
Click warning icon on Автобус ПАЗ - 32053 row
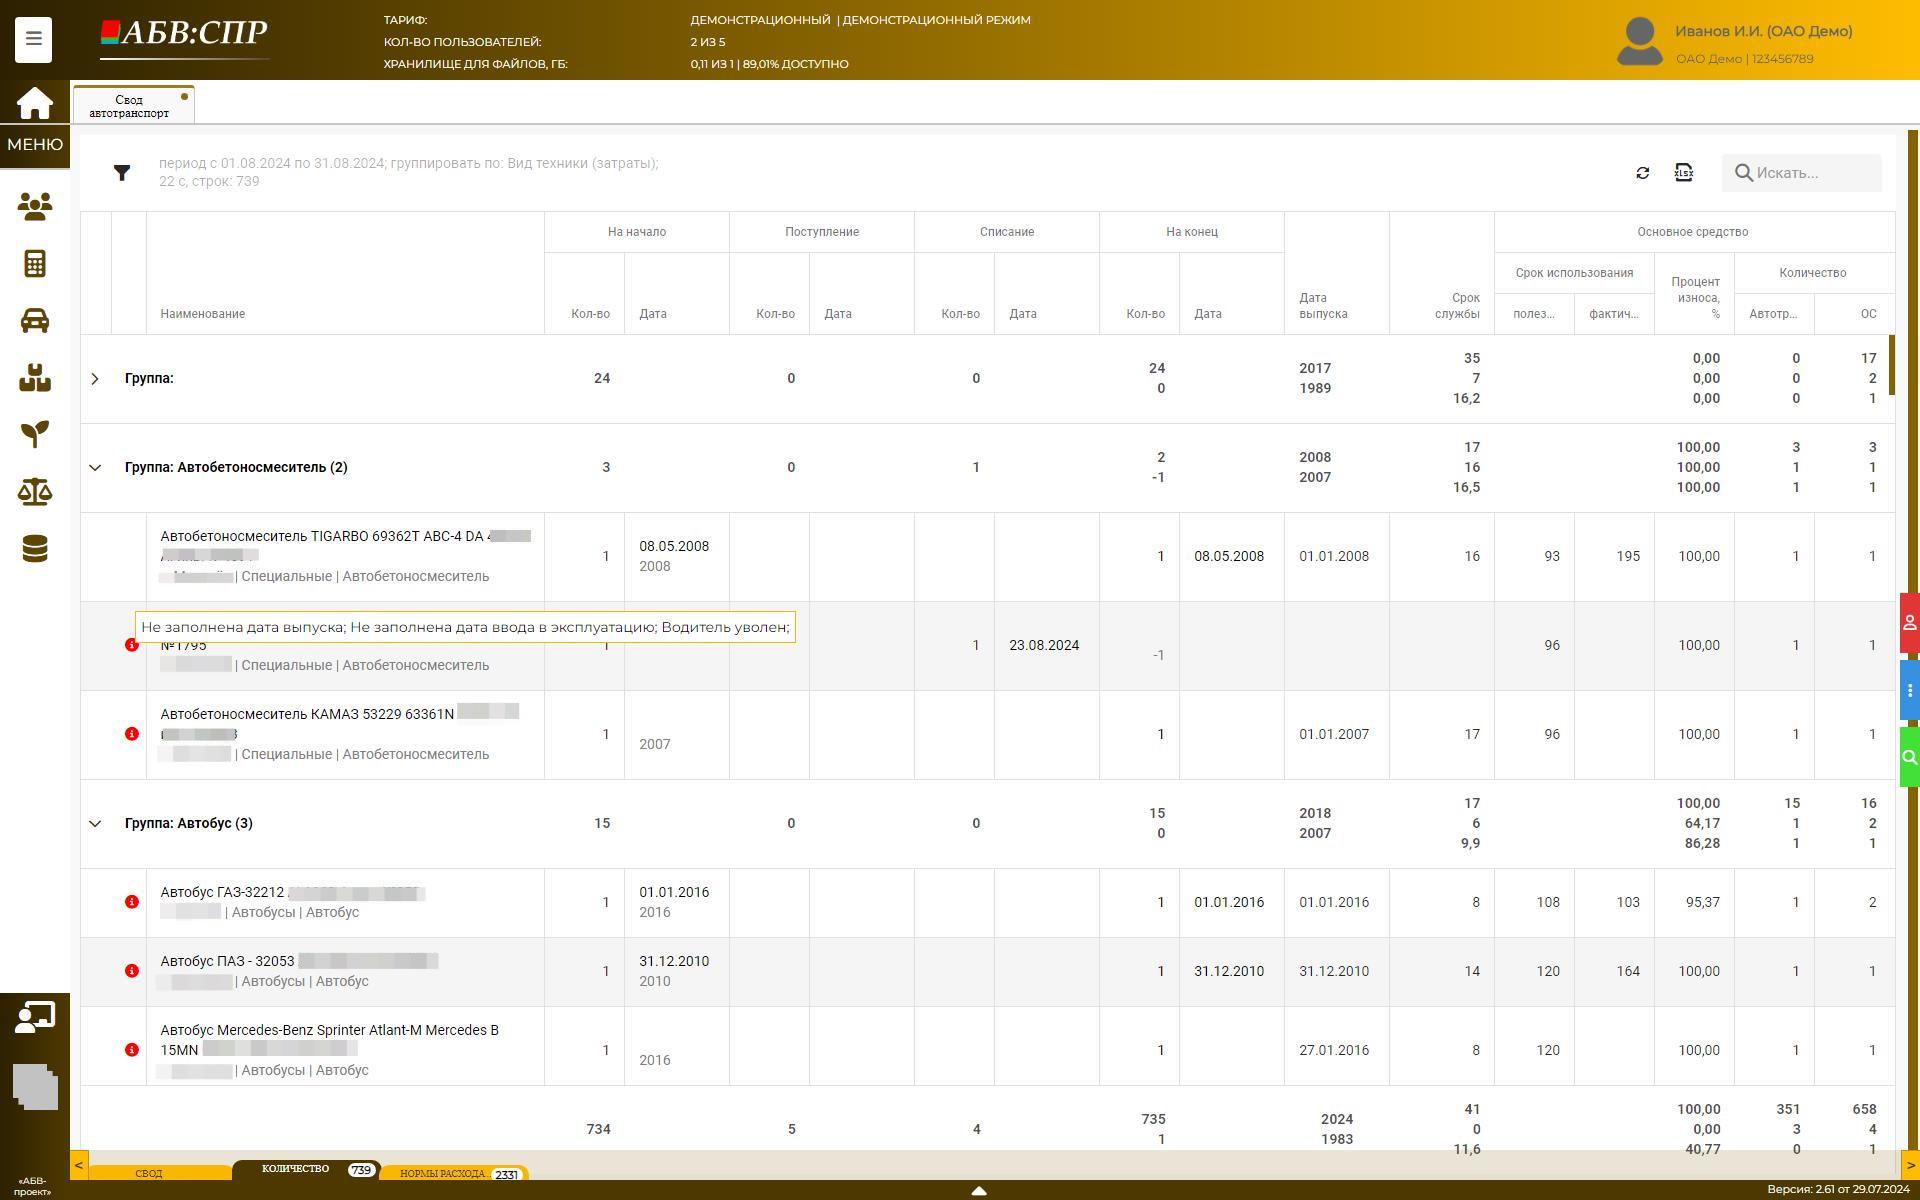pyautogui.click(x=131, y=971)
